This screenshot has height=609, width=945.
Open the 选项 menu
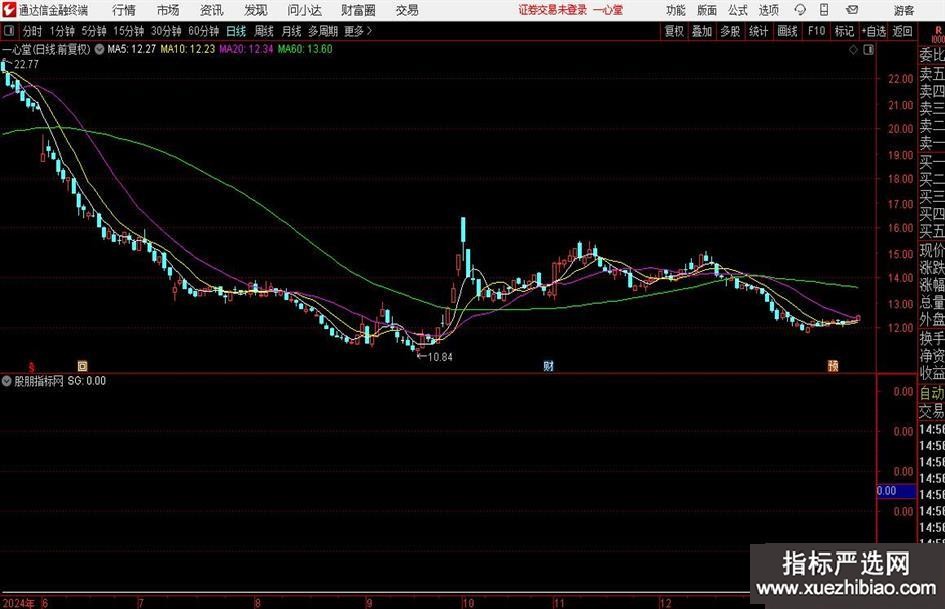pos(769,10)
